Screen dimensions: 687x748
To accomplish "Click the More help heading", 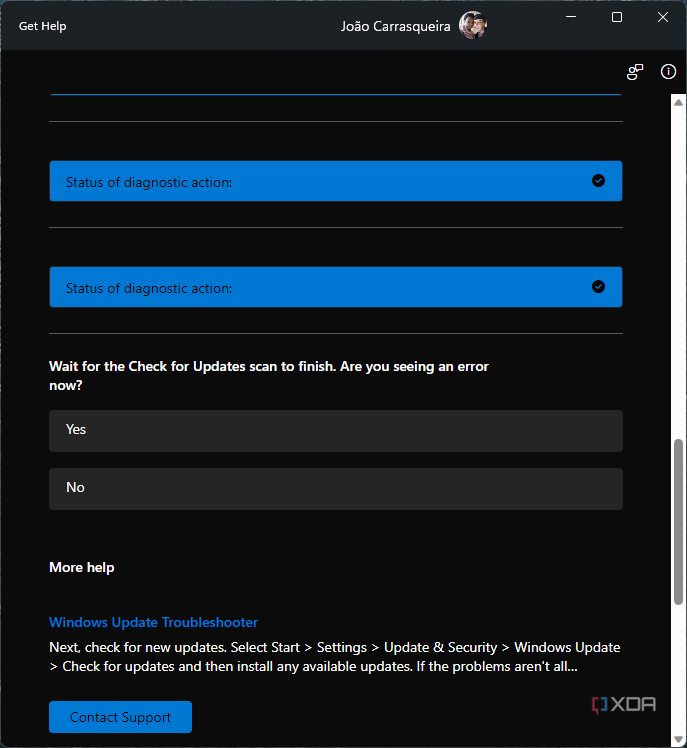I will tap(82, 568).
